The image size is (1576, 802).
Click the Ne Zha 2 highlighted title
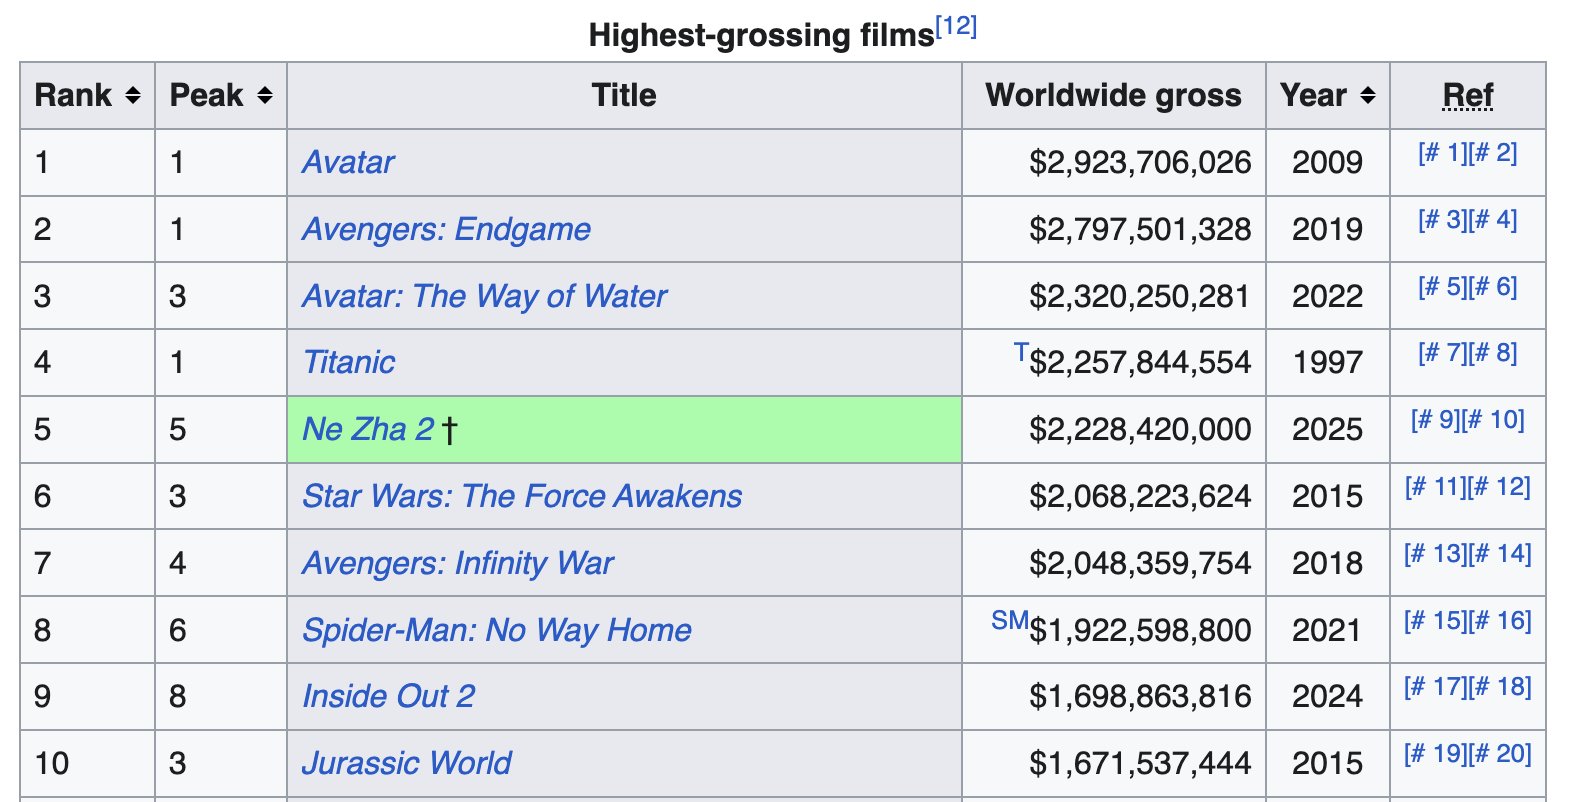pyautogui.click(x=368, y=429)
